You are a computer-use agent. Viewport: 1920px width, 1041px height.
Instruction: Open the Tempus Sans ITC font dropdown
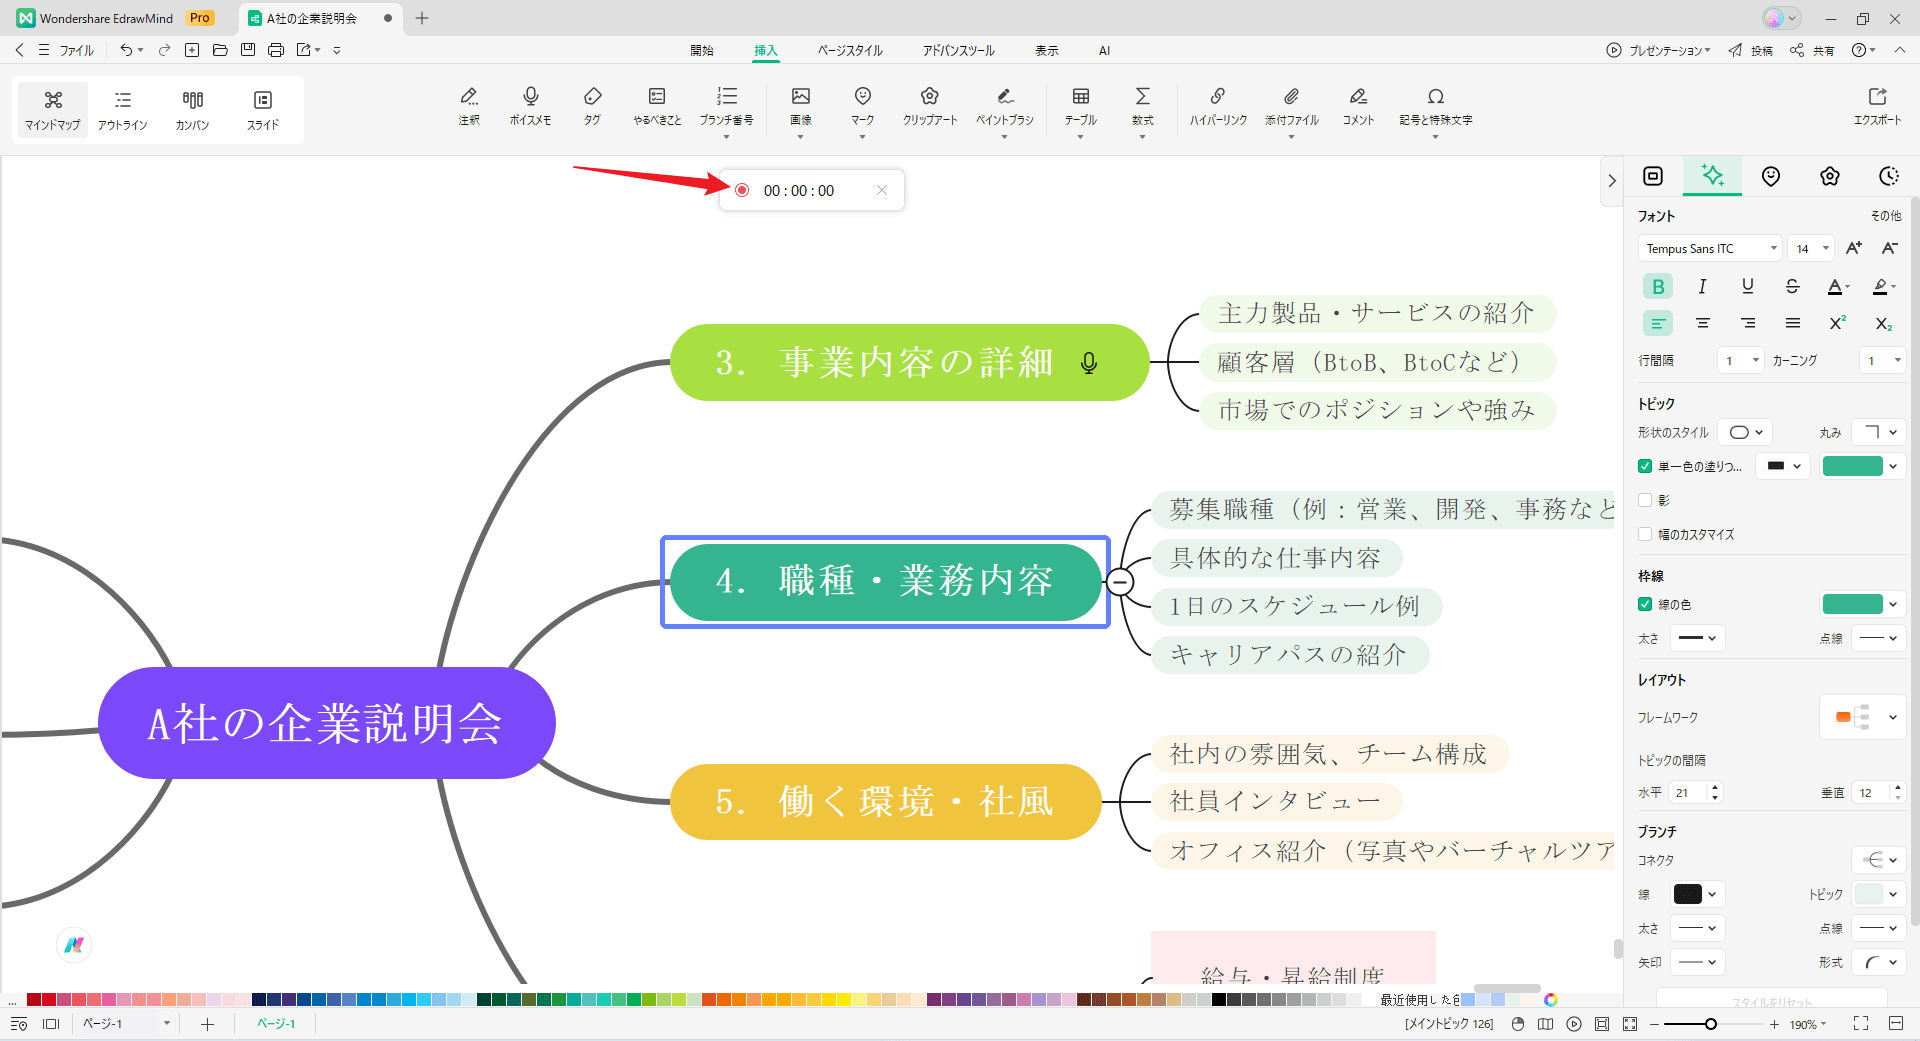pos(1710,248)
